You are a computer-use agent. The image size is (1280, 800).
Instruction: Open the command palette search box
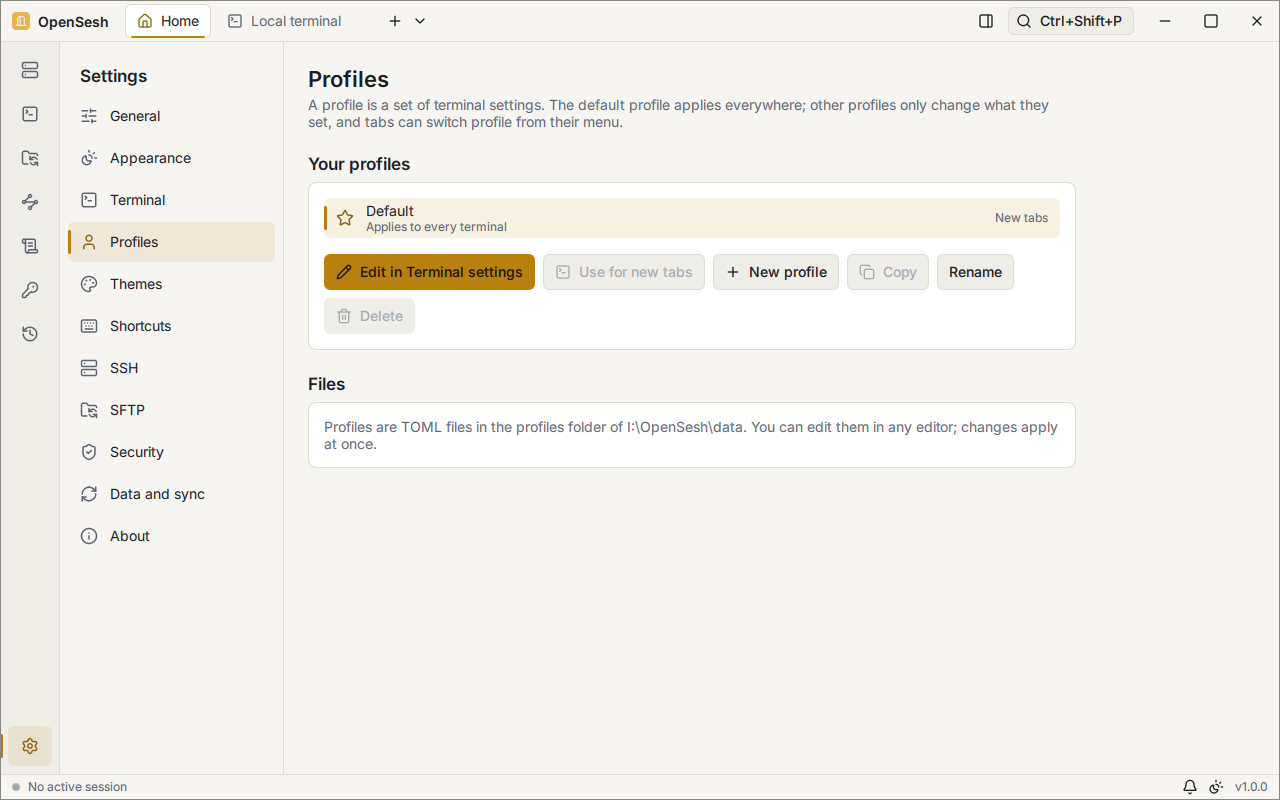pos(1071,21)
